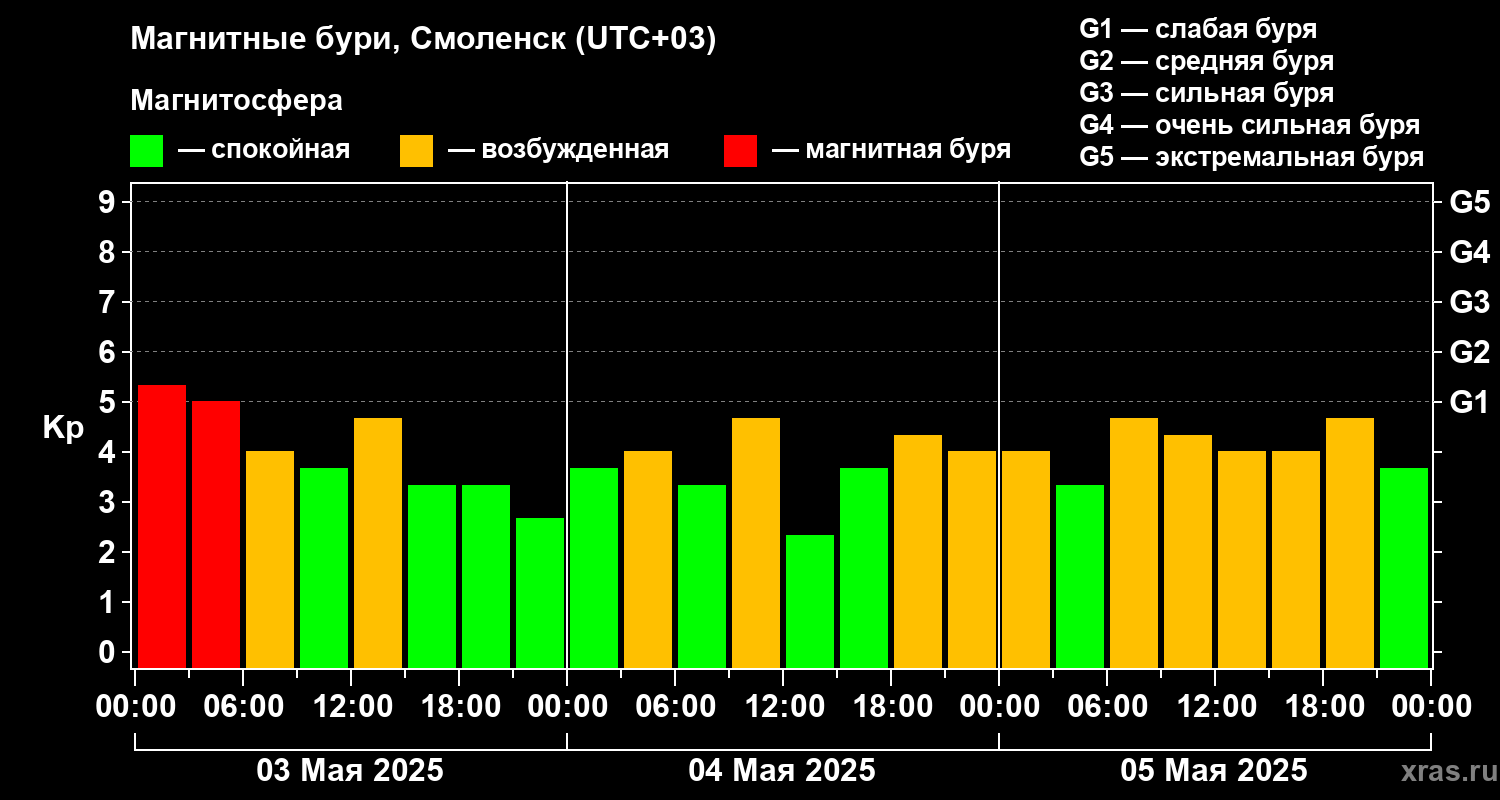Click the second red bar on 03 Мая
This screenshot has height=800, width=1500.
point(216,534)
